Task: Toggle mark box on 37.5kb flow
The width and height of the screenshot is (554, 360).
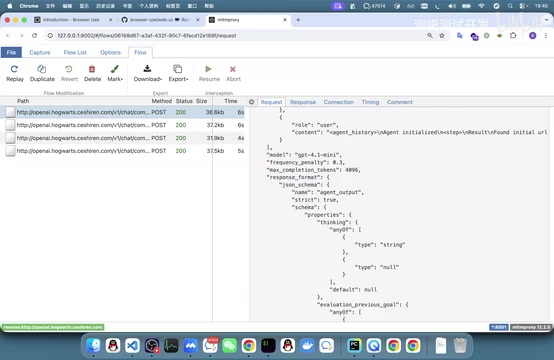Action: 11,151
